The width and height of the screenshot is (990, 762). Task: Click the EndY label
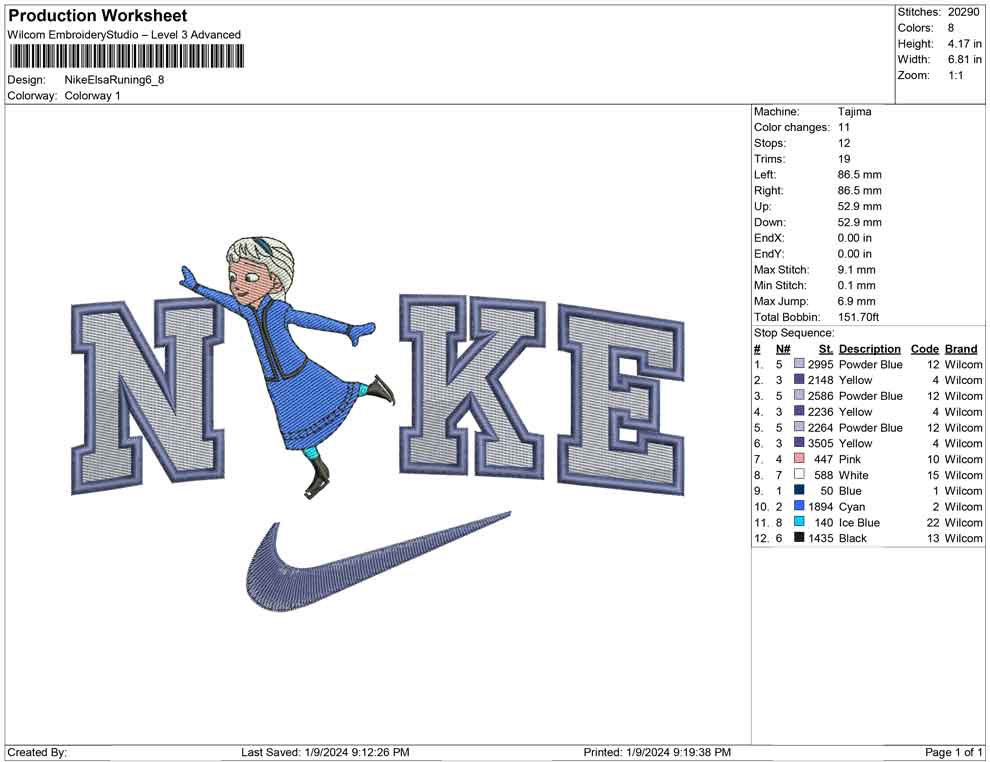(x=769, y=254)
